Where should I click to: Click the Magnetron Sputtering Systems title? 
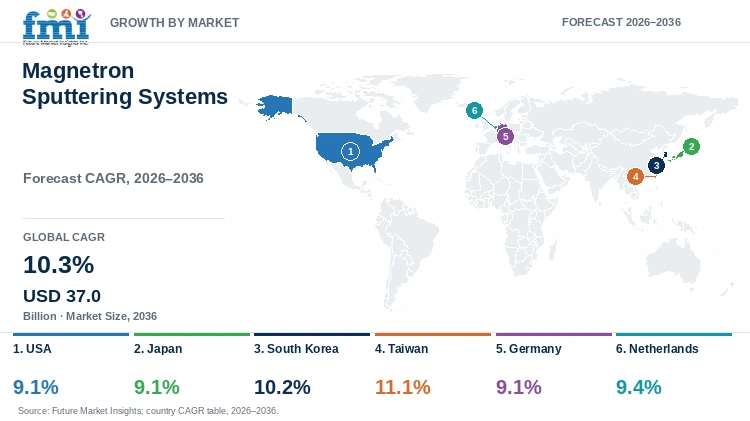tap(125, 84)
